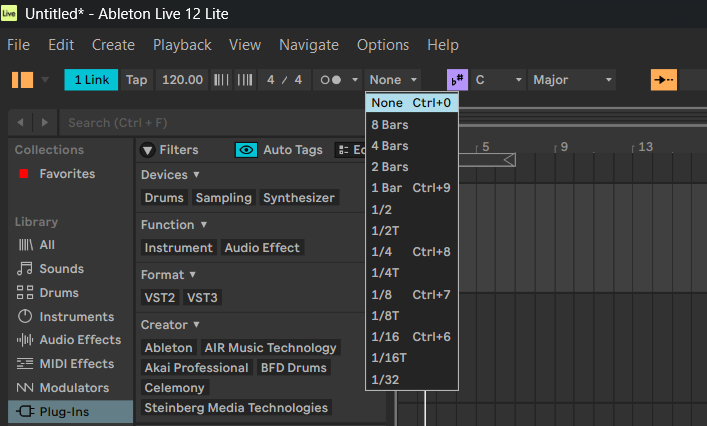Open the All library category
The width and height of the screenshot is (707, 426).
pos(36,245)
